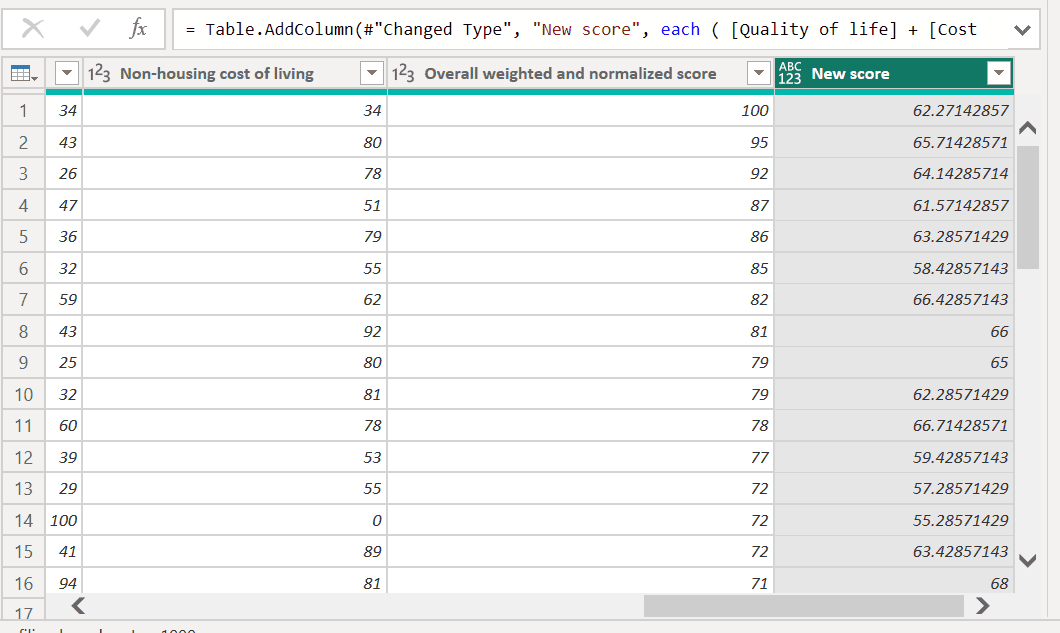Select row number 8 in the grid
1060x633 pixels.
tap(23, 331)
